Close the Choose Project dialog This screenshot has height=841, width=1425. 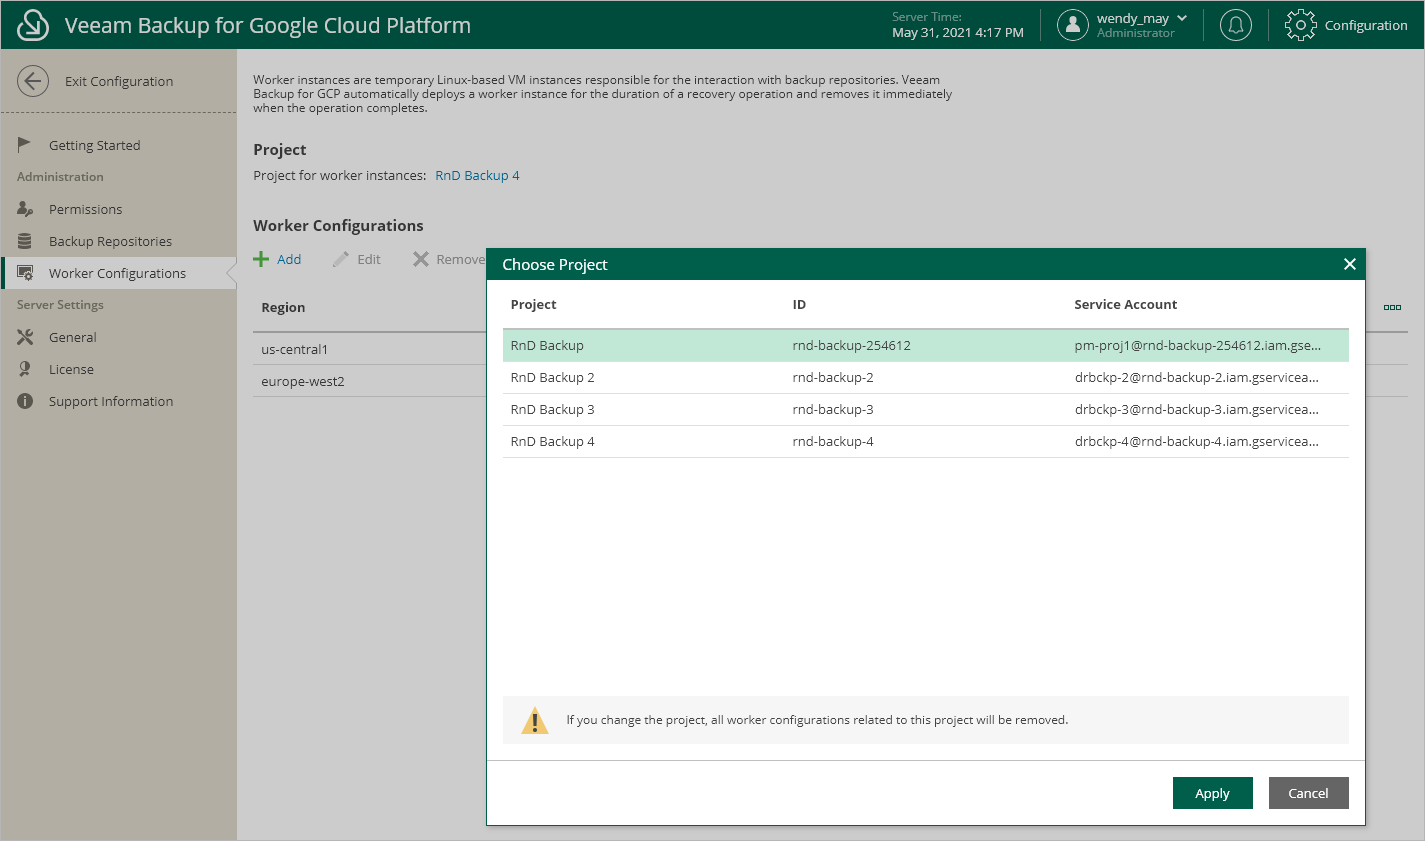tap(1349, 264)
